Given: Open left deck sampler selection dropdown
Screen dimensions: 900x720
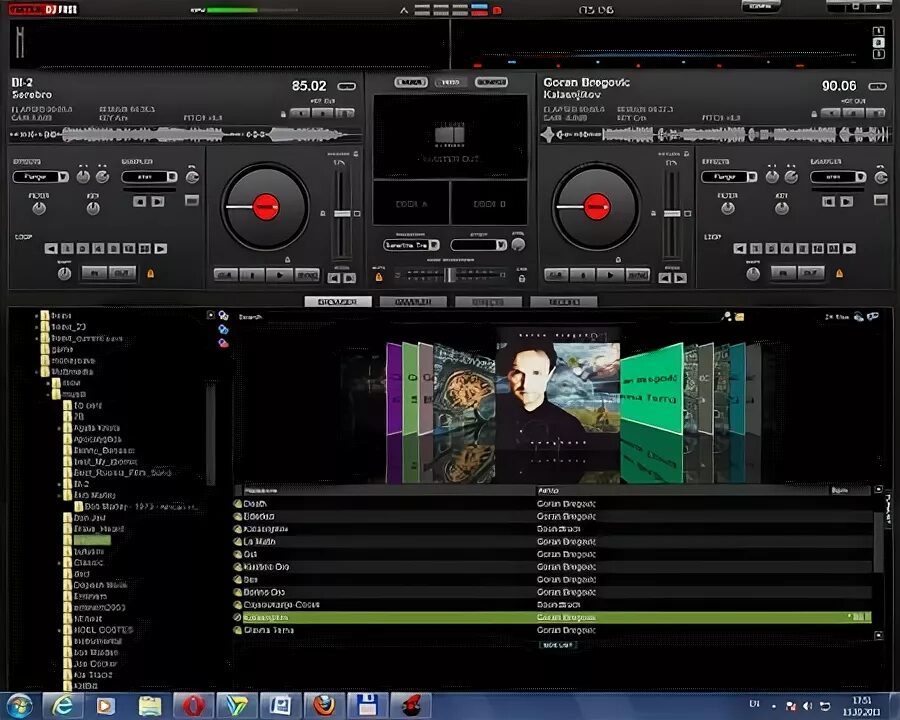Looking at the screenshot, I should 149,177.
